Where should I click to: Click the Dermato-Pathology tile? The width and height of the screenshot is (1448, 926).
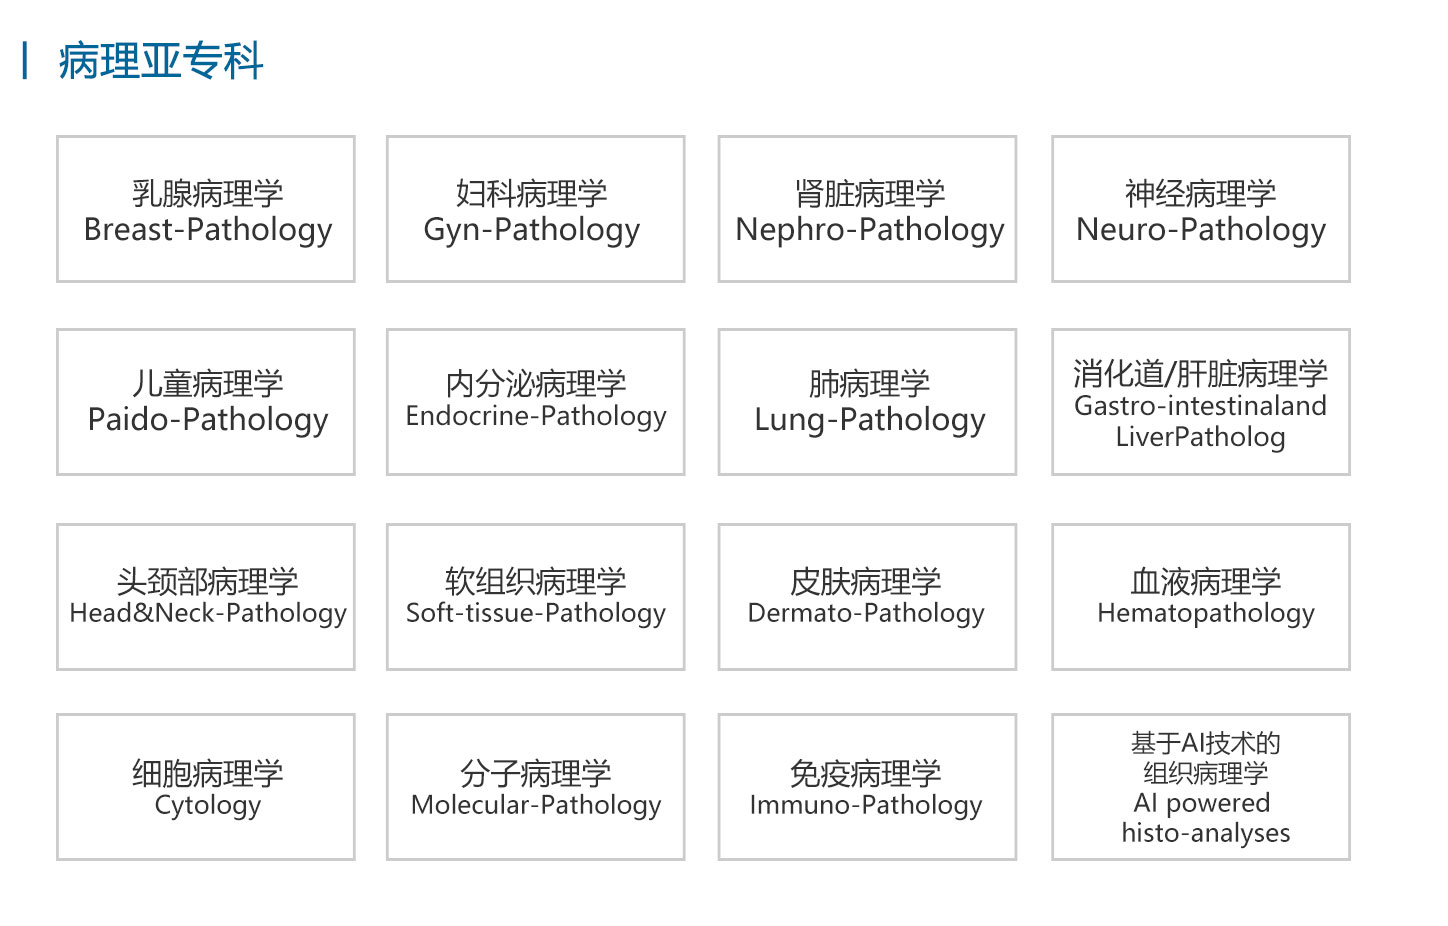click(x=867, y=597)
